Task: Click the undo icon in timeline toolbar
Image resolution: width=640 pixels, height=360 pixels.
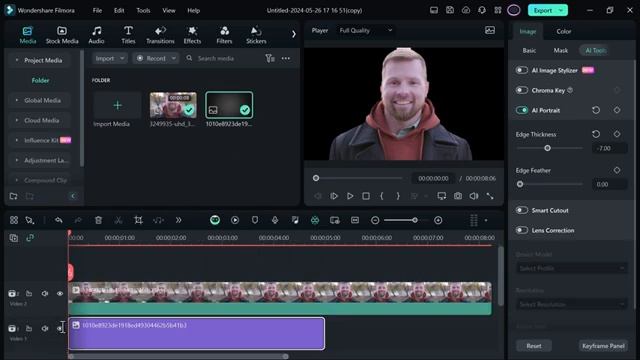Action: (59, 220)
